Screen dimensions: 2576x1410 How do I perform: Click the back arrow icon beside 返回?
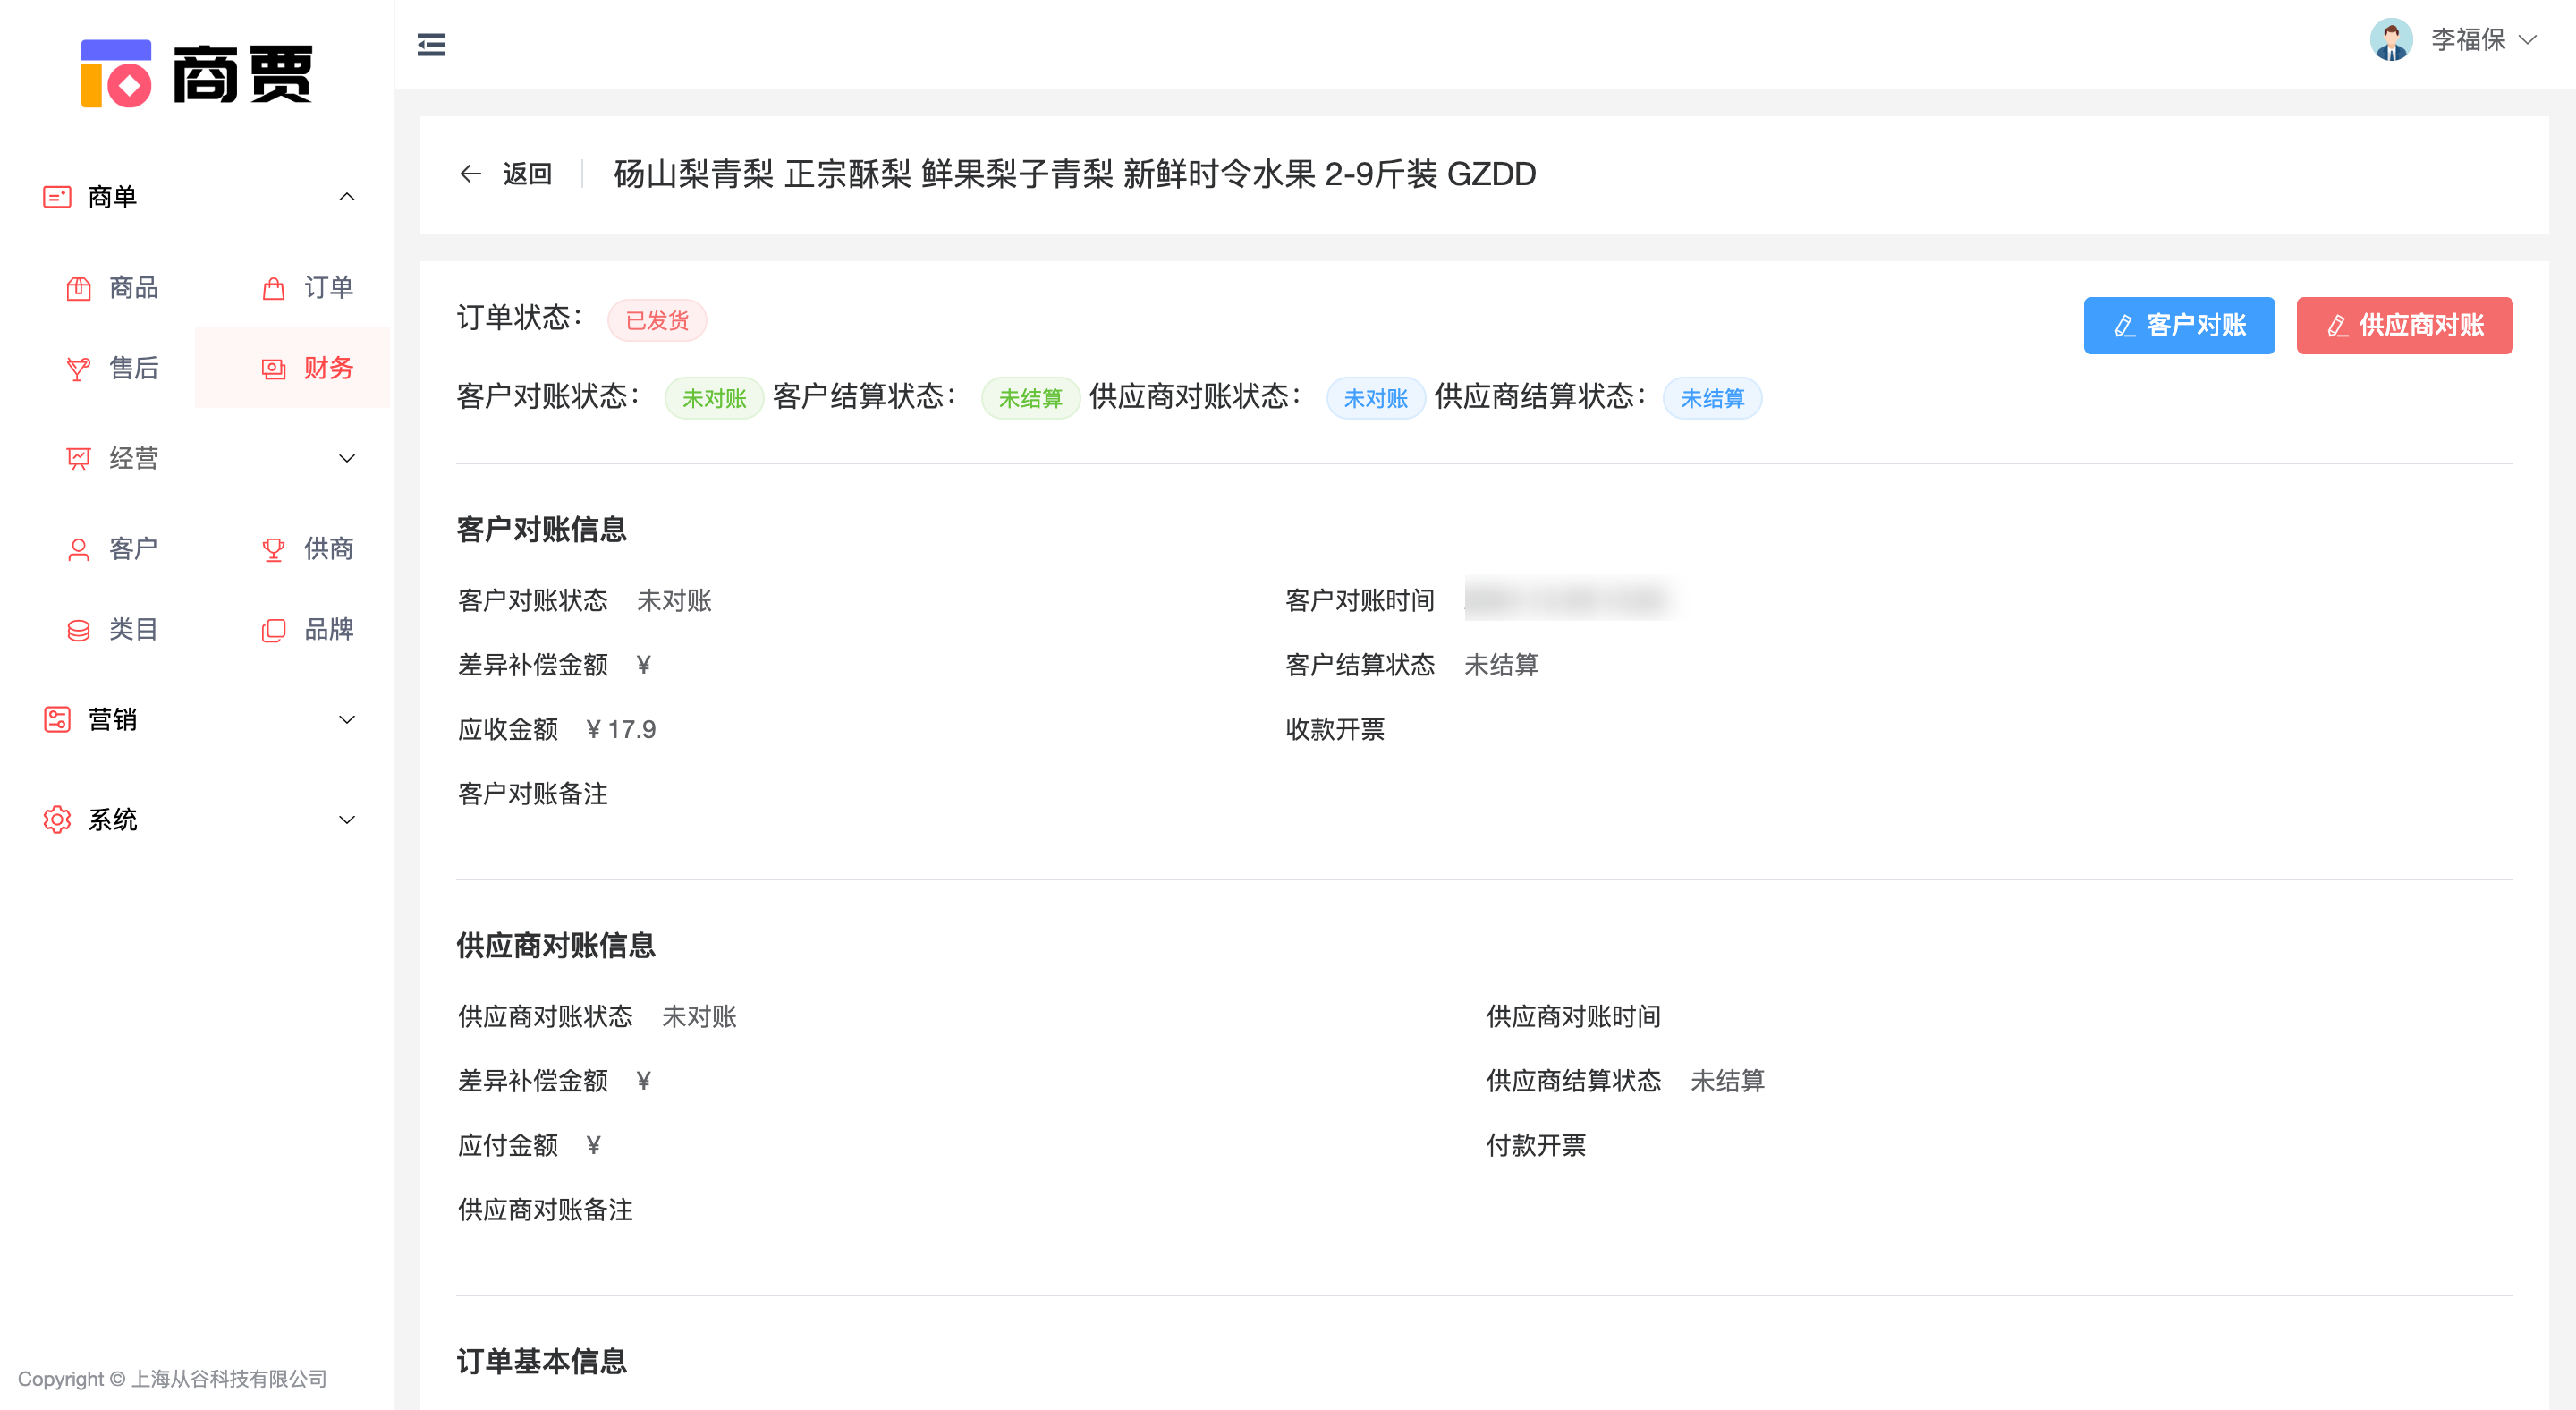click(x=470, y=174)
